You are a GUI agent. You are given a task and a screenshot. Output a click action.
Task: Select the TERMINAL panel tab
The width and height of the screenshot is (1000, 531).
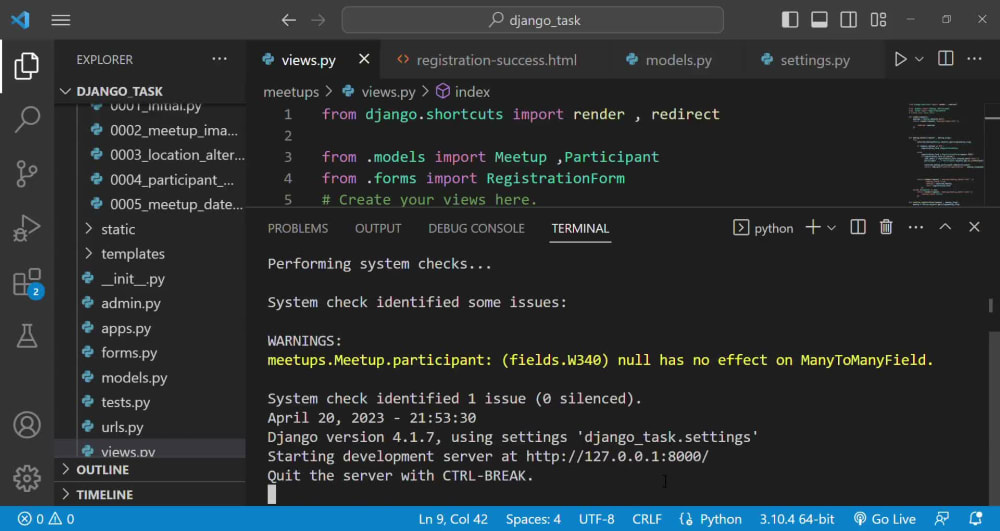[580, 228]
